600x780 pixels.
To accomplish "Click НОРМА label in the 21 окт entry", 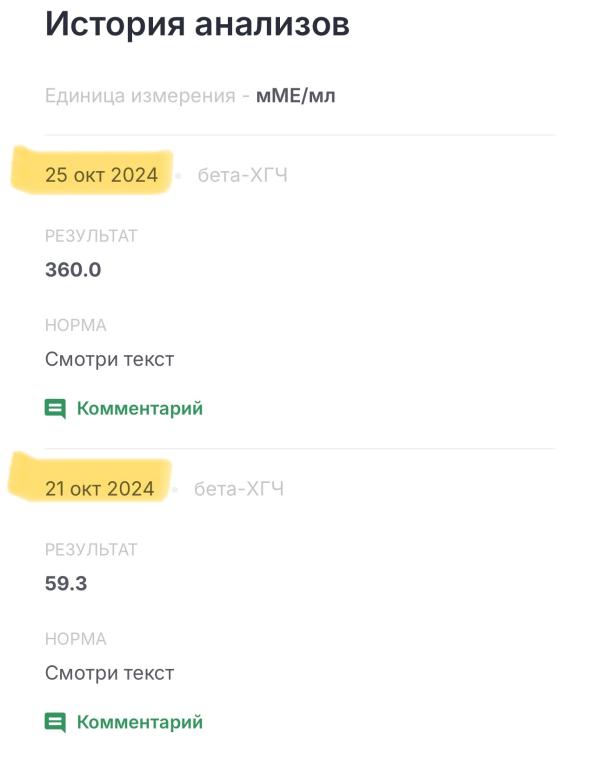I will point(75,639).
